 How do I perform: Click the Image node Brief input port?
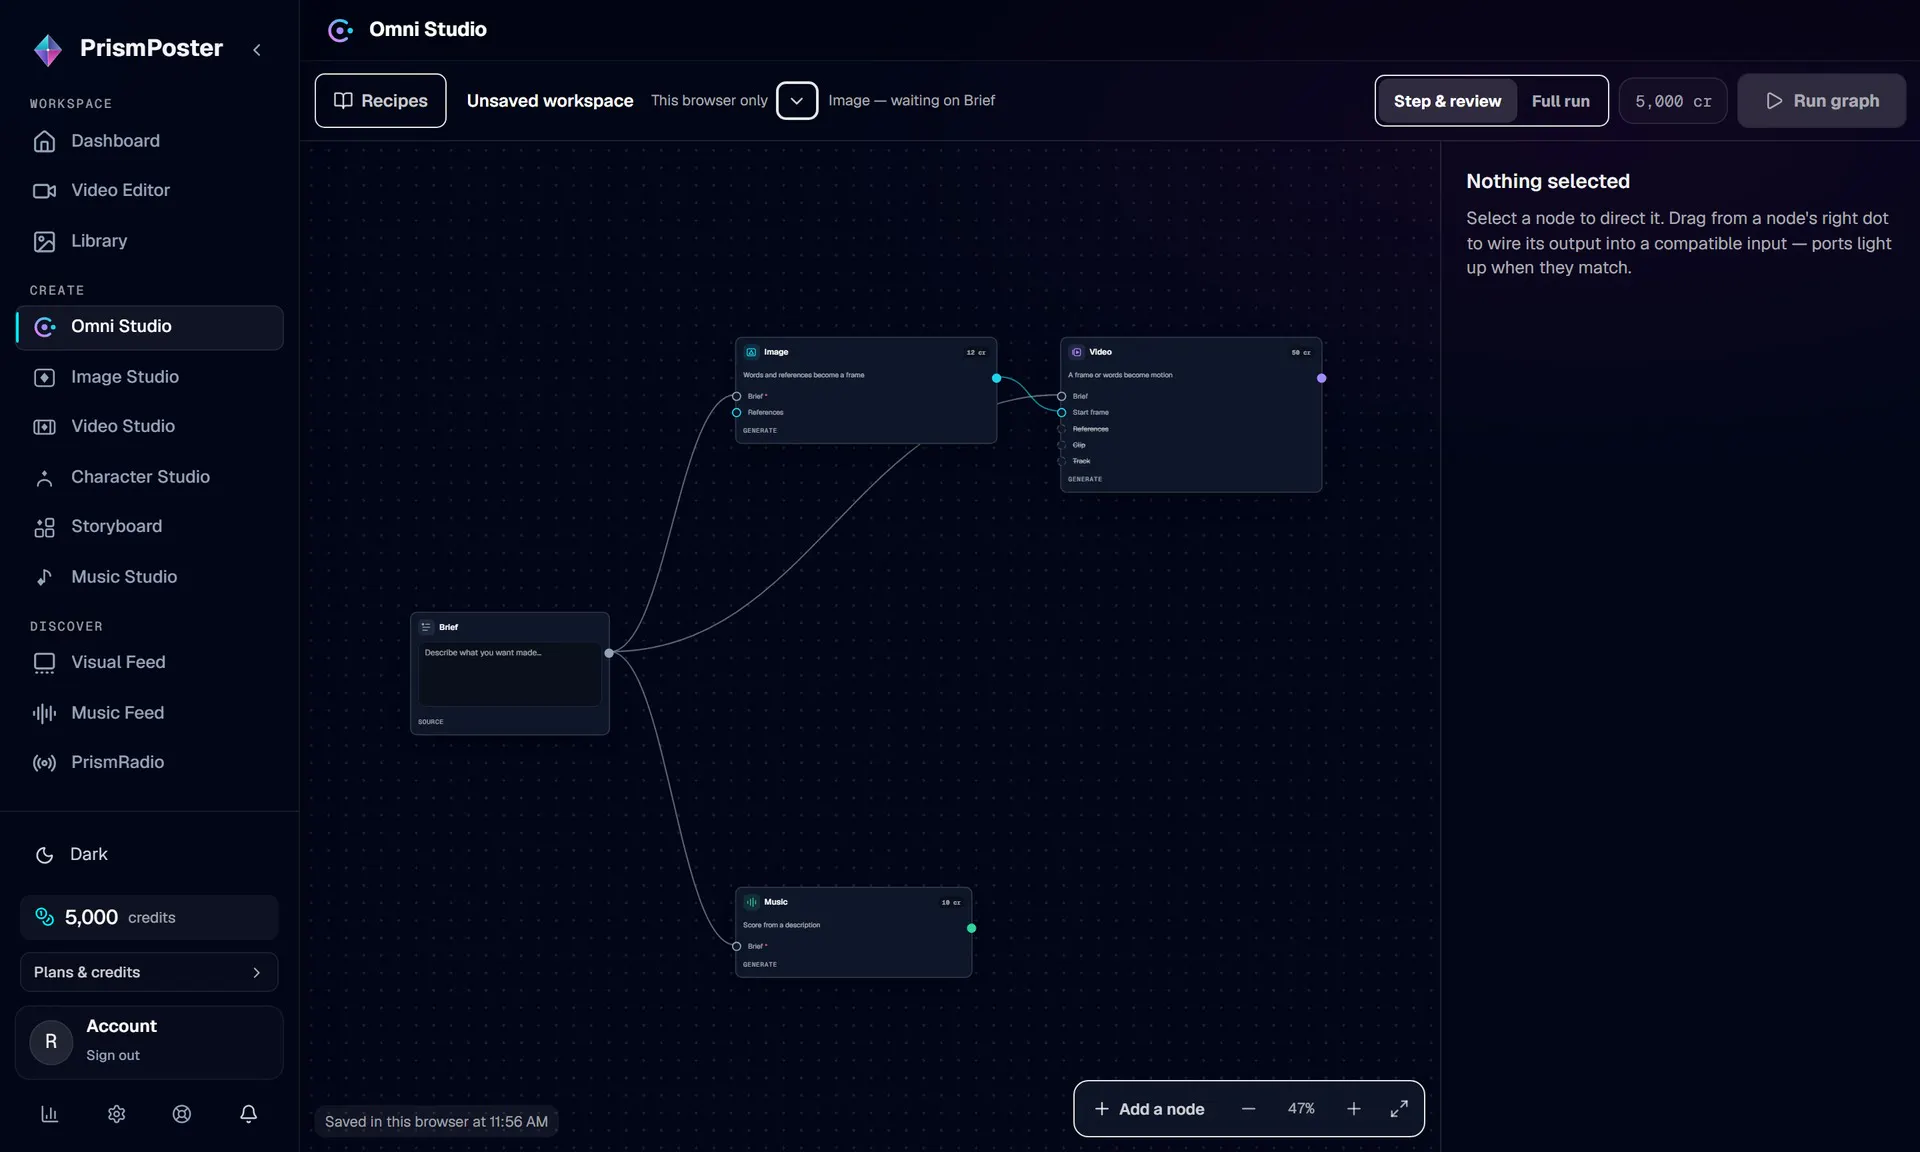(x=737, y=396)
